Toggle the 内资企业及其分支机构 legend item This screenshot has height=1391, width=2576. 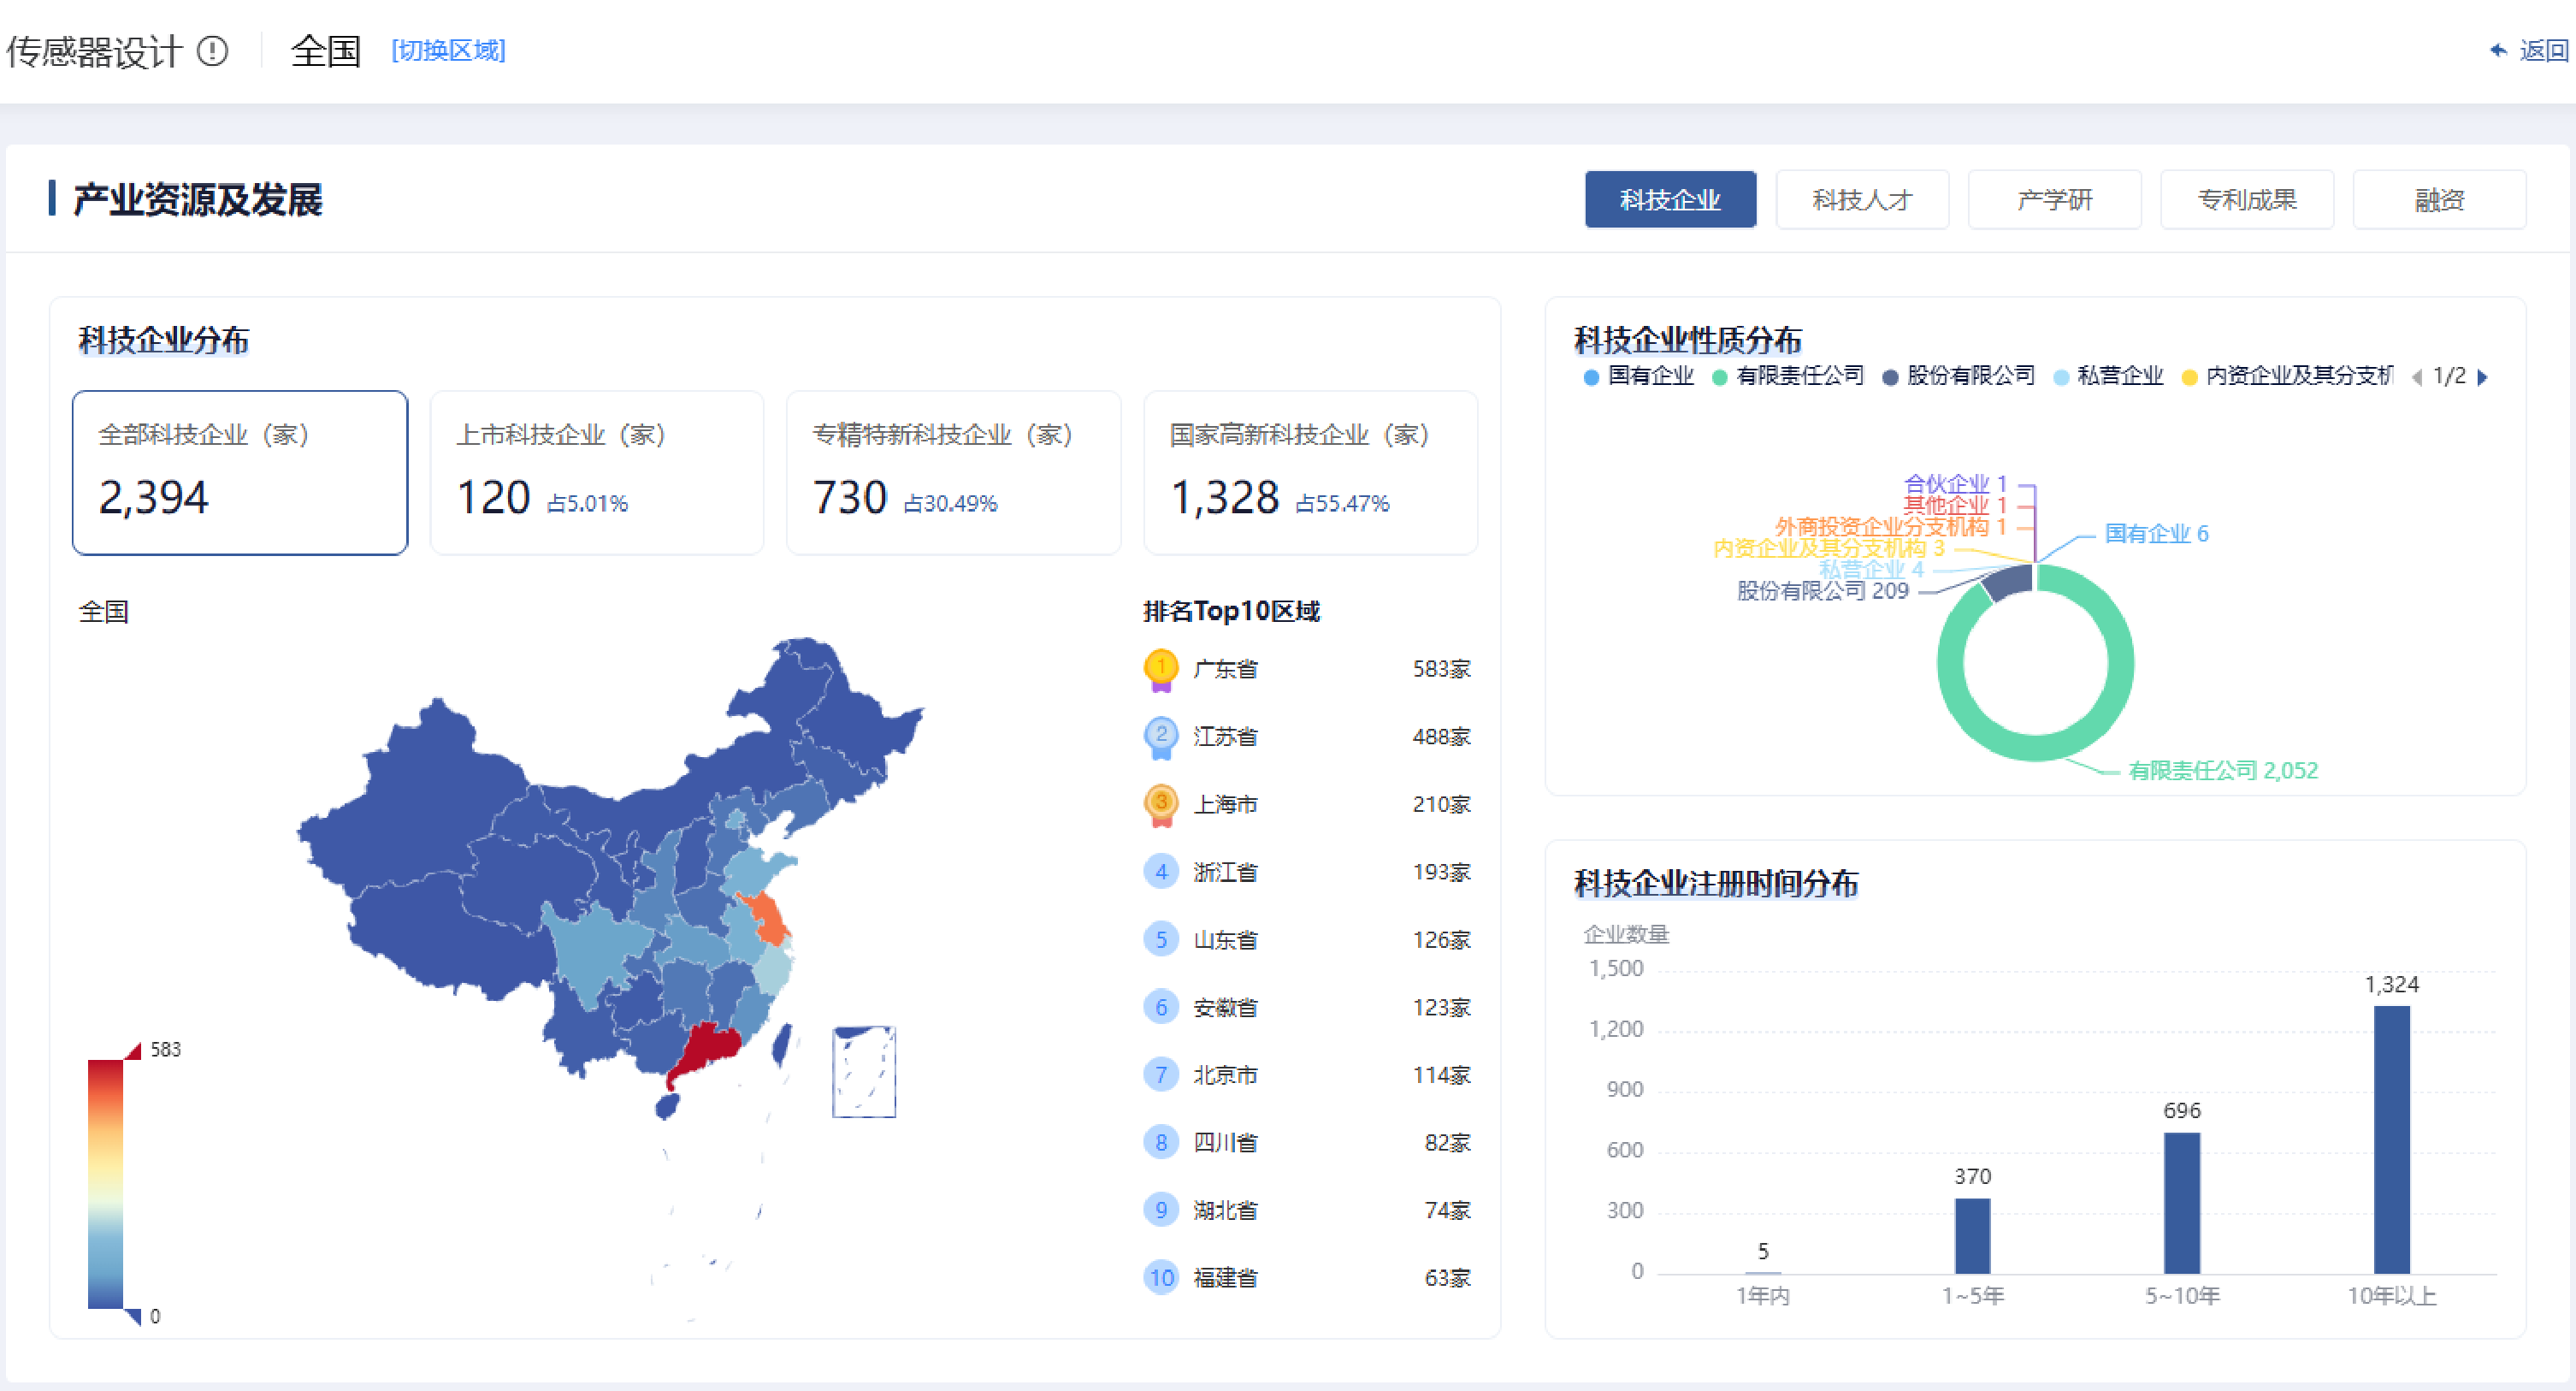pyautogui.click(x=2287, y=377)
